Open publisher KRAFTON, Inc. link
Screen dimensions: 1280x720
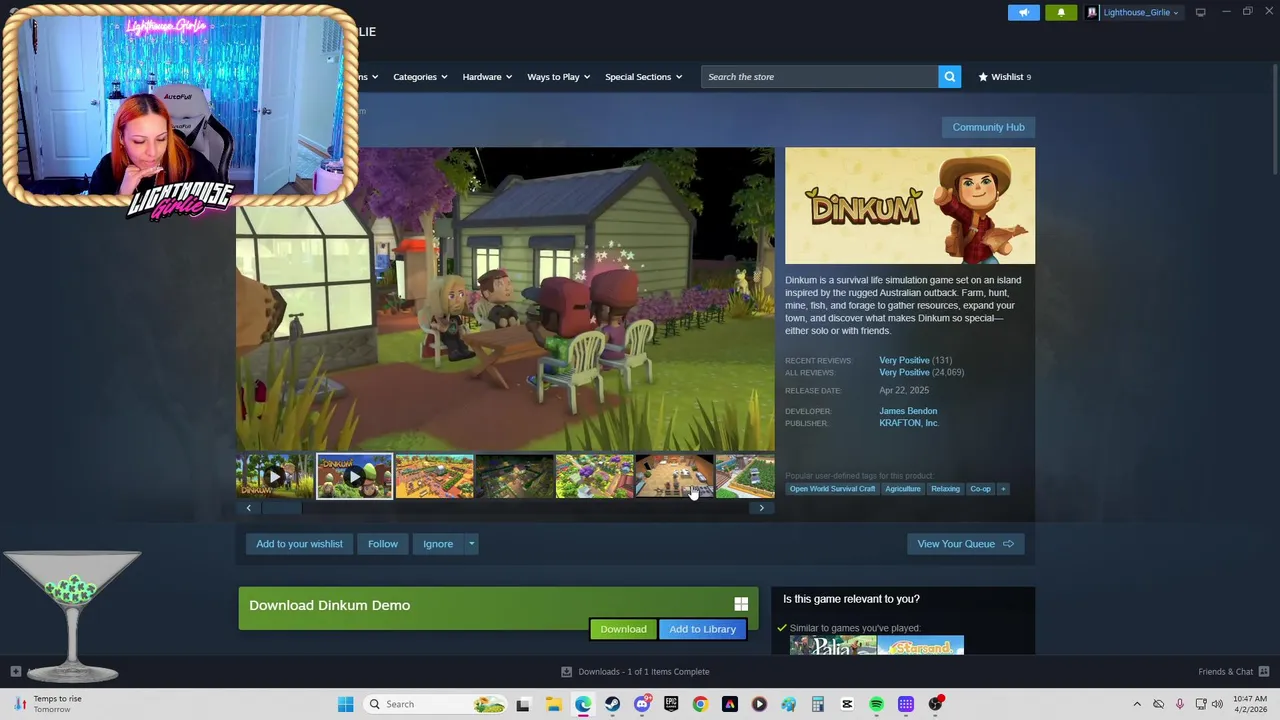click(x=908, y=423)
